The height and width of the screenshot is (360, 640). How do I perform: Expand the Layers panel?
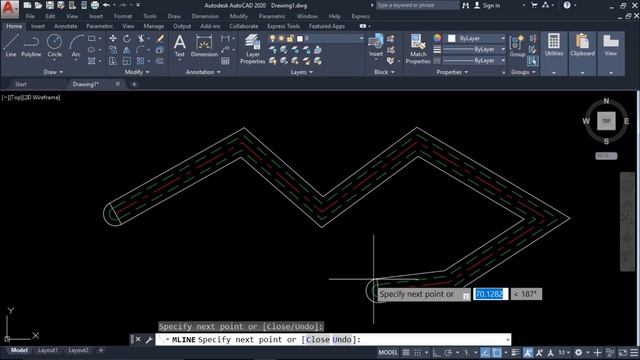(302, 72)
